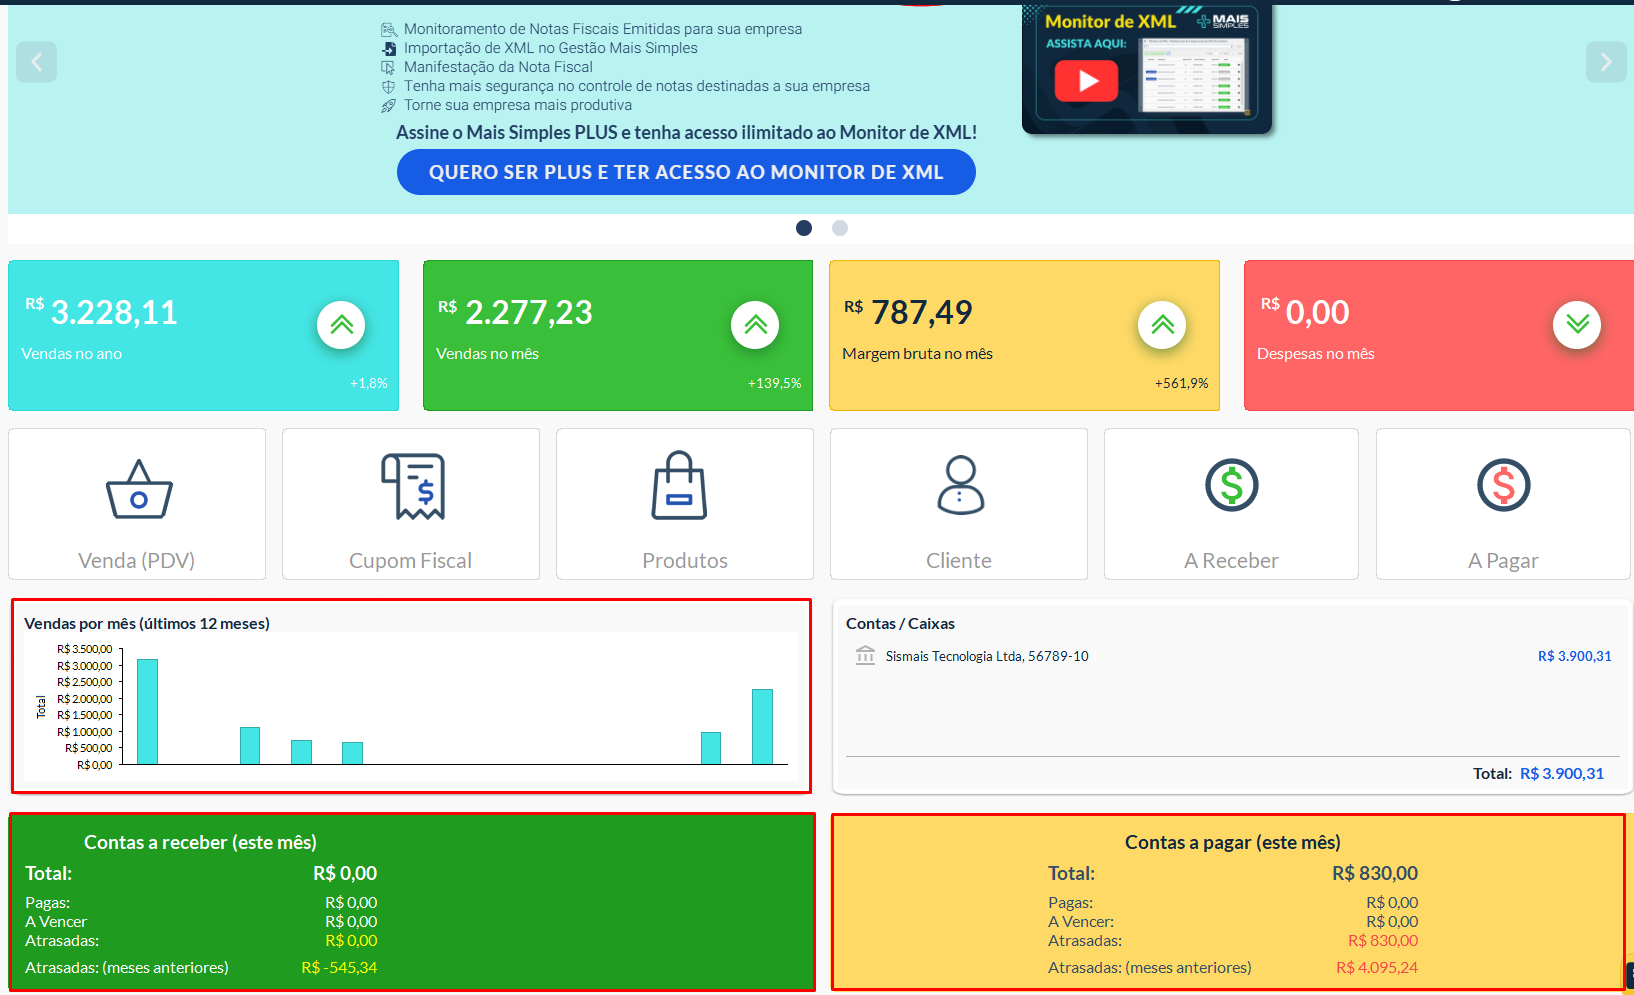Expand the Vendas no mês up-arrow
This screenshot has height=995, width=1634.
pyautogui.click(x=755, y=325)
